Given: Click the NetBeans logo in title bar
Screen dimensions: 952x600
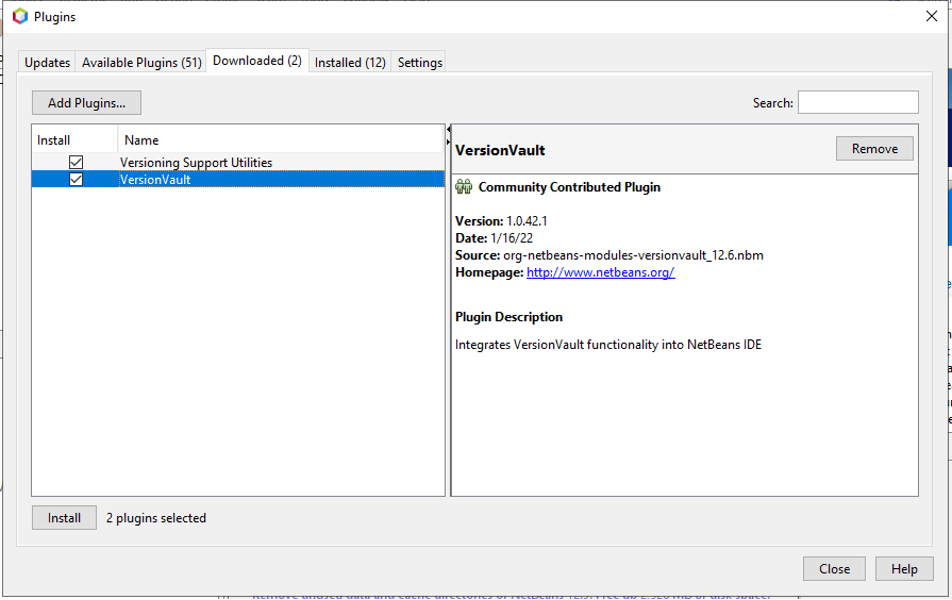Looking at the screenshot, I should click(x=20, y=17).
